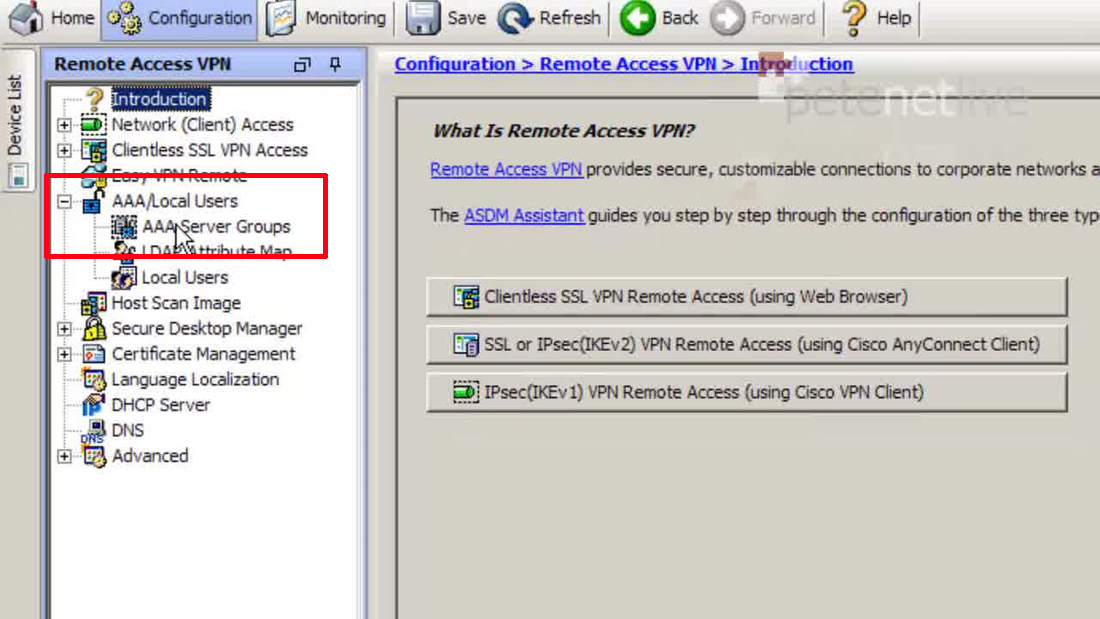Restore the Remote Access VPN panel

coord(302,65)
